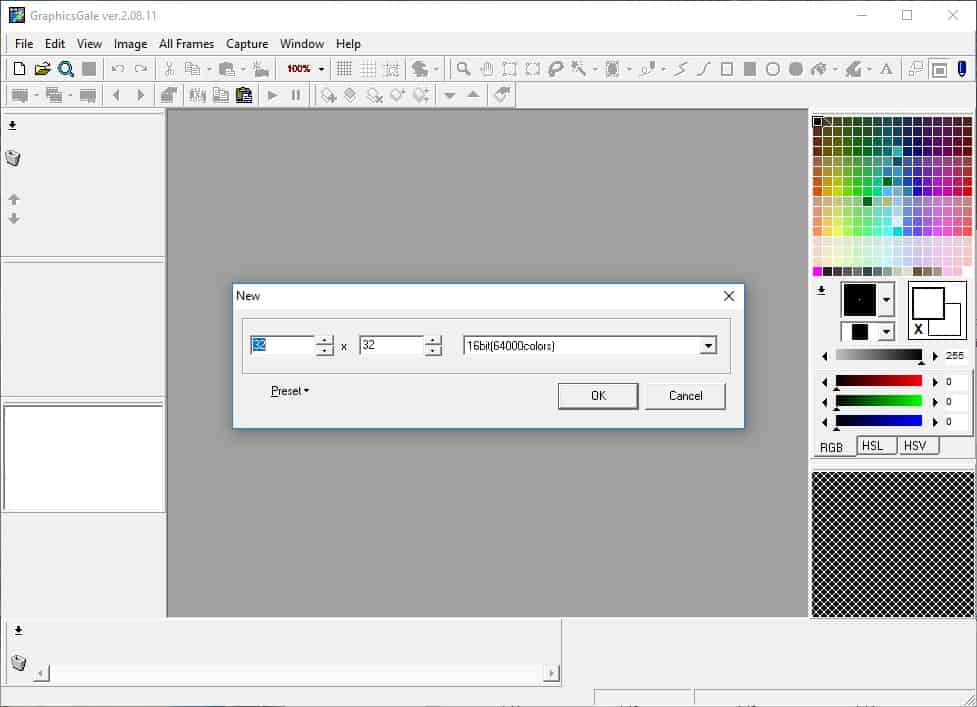
Task: Select the magic wand tool
Action: [579, 69]
